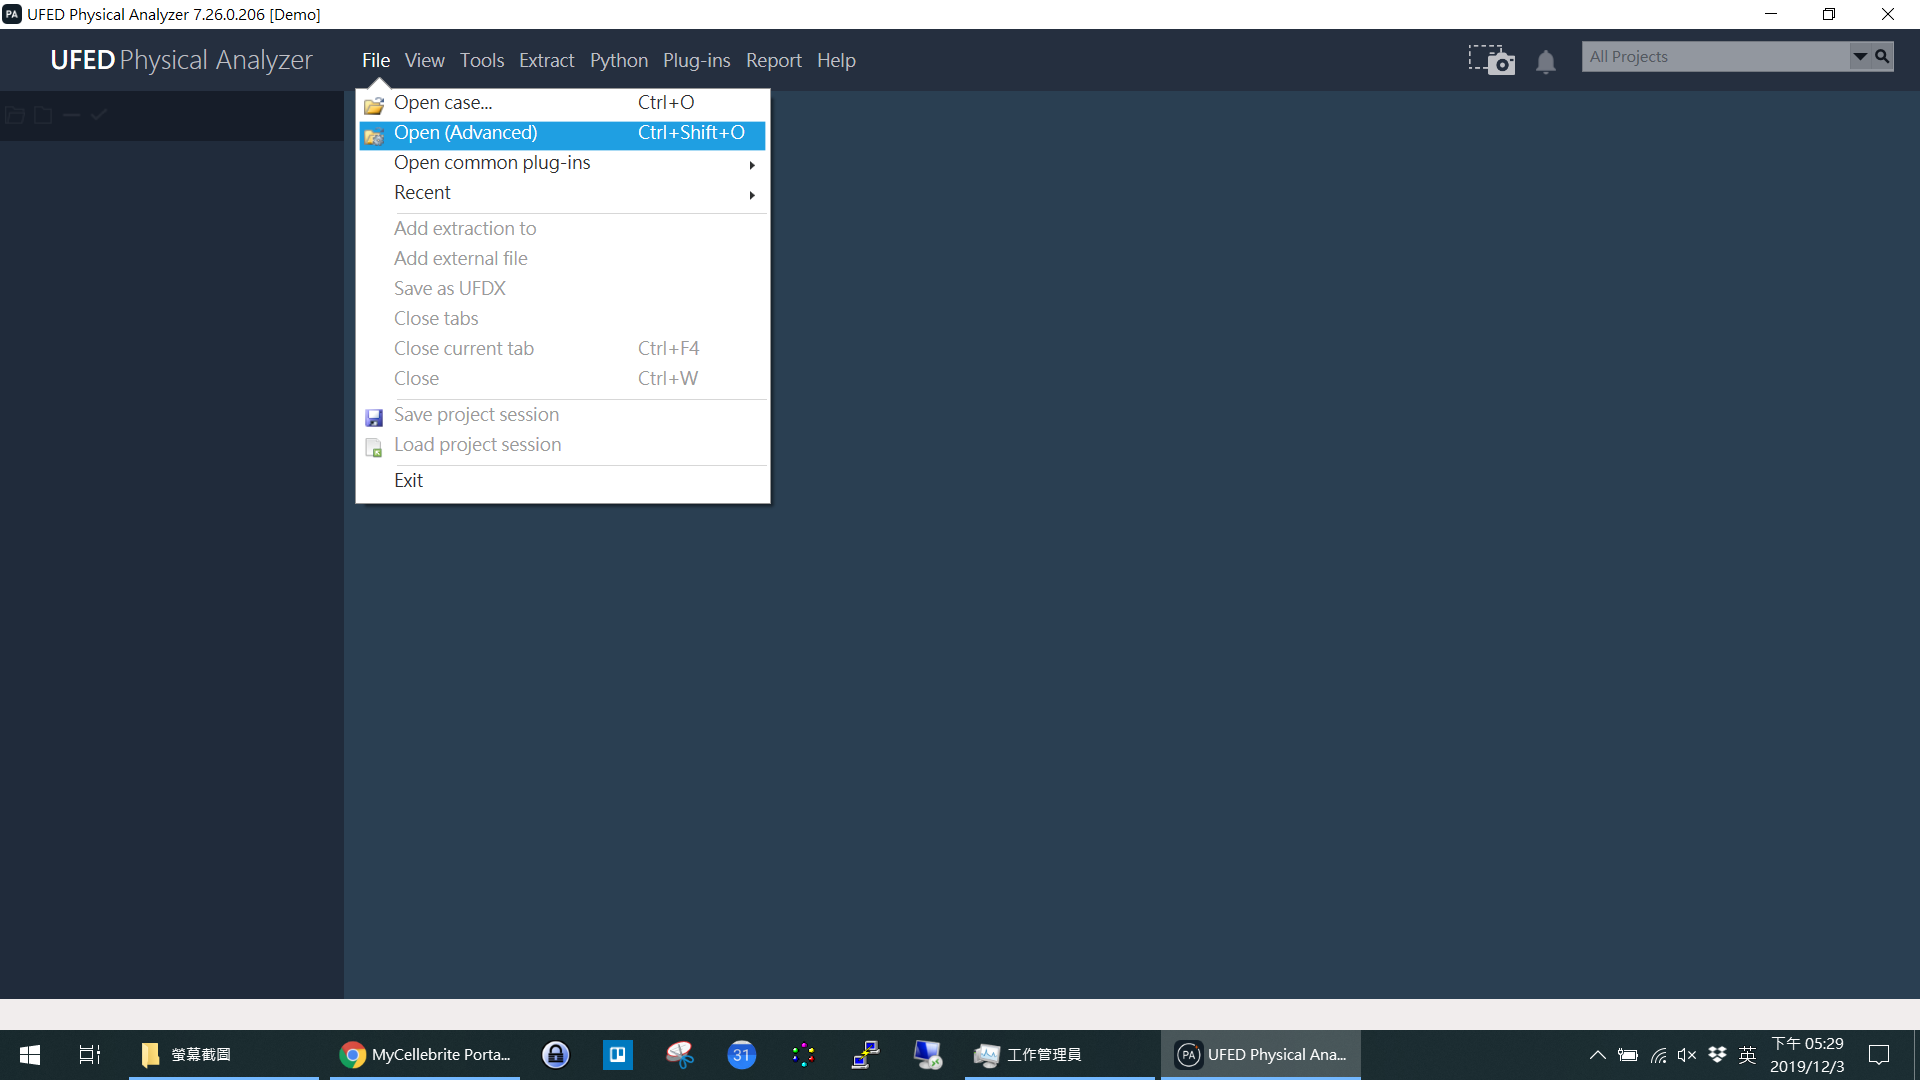1920x1080 pixels.
Task: Open the Action Center notifications icon
Action: click(1879, 1055)
